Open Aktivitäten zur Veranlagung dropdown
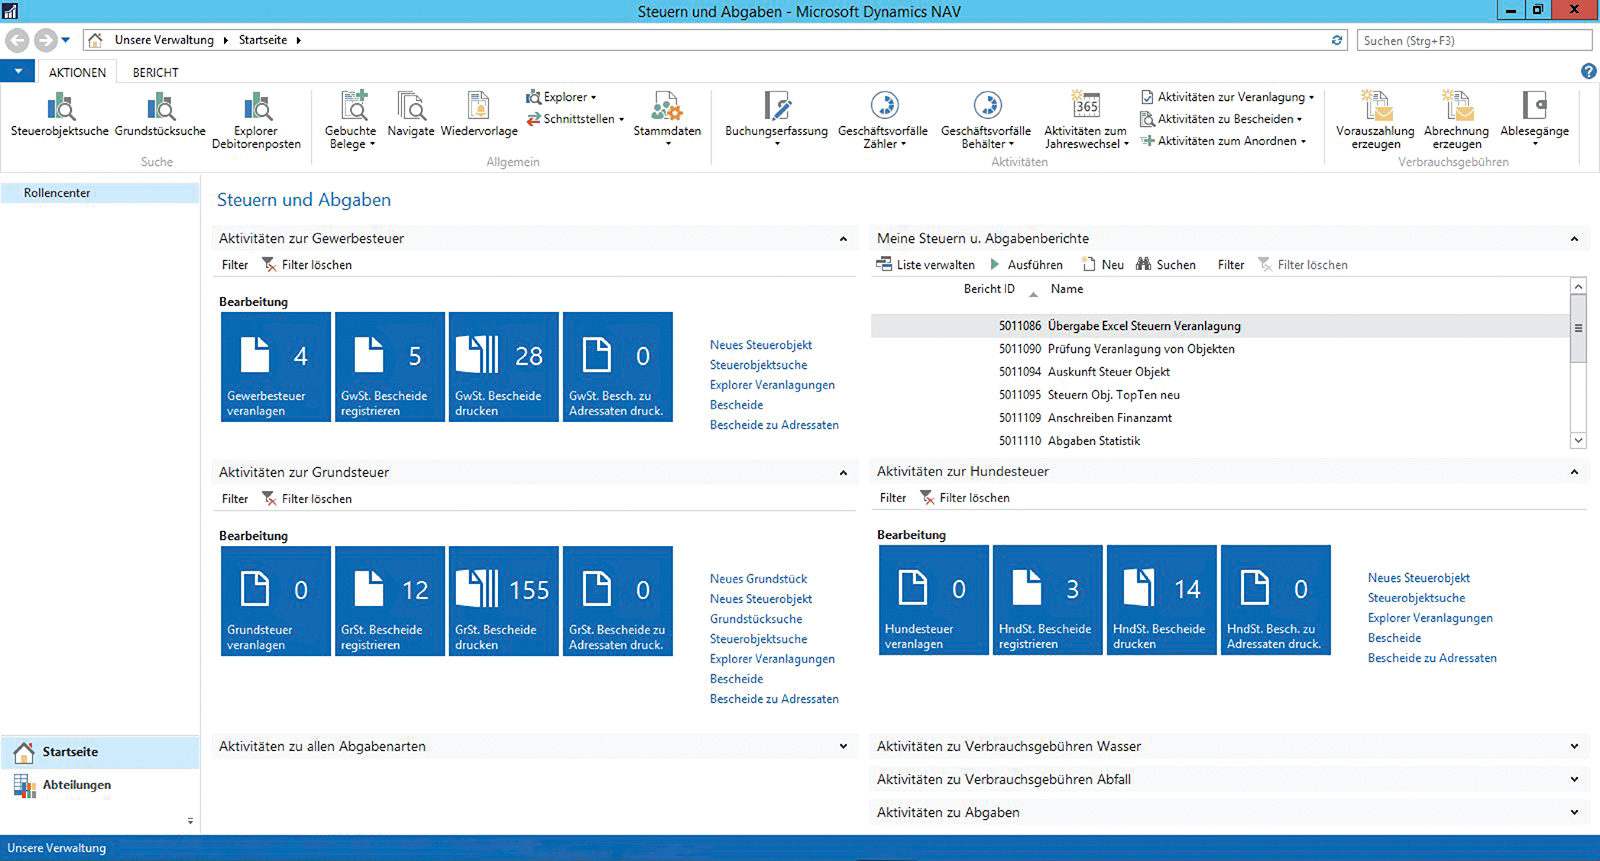Screen dimensions: 1600x861 coord(1230,97)
